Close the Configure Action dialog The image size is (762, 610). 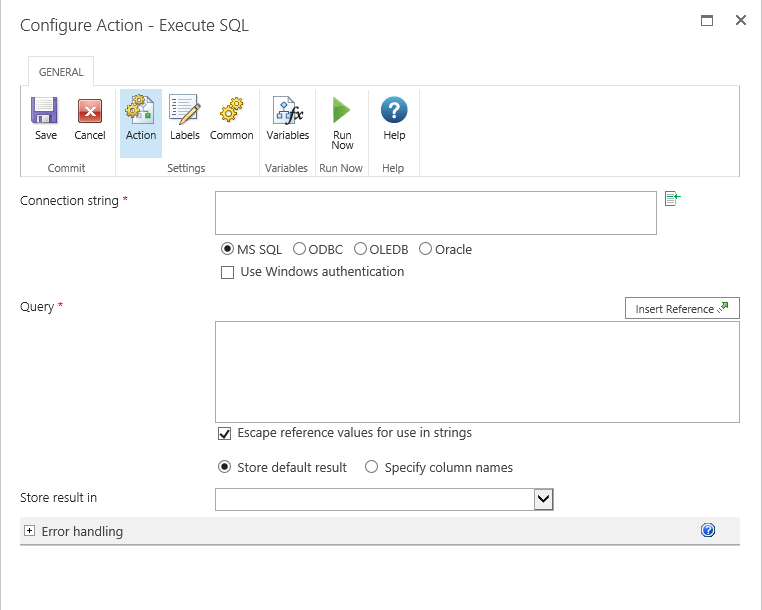coord(741,20)
